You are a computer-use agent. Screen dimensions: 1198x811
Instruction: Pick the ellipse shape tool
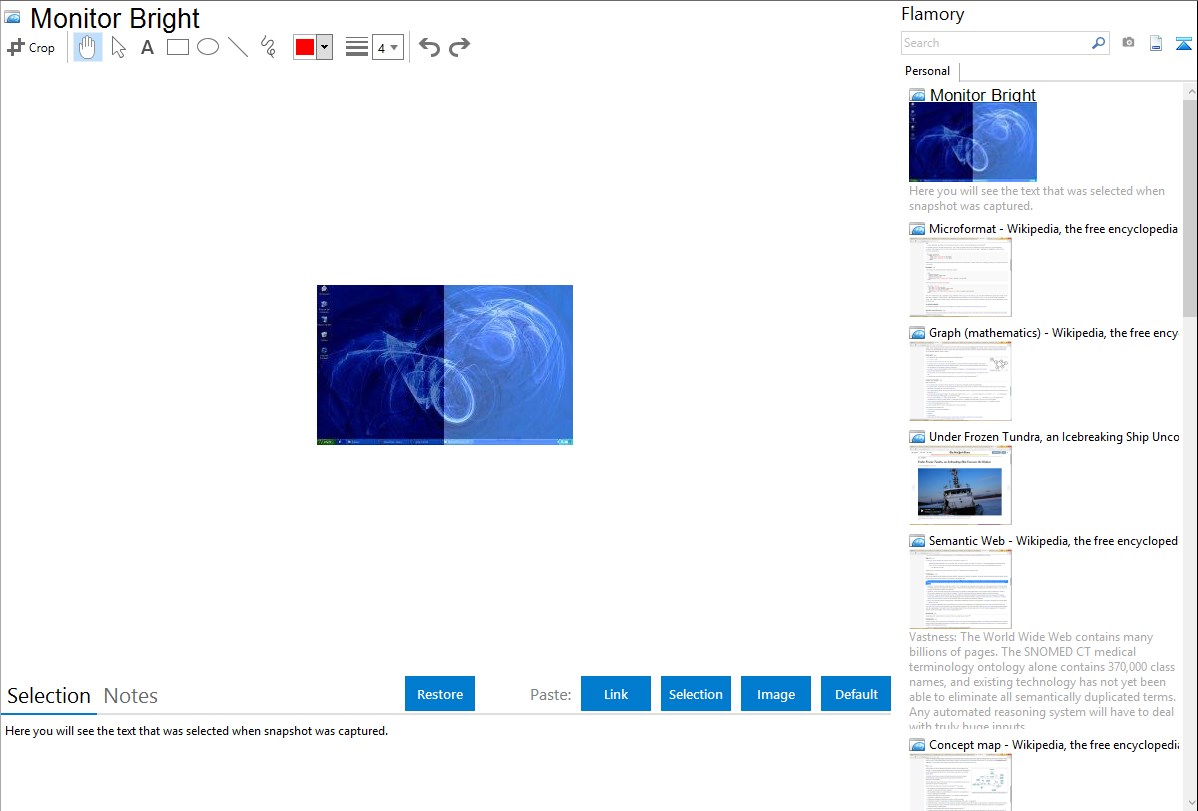click(x=208, y=47)
